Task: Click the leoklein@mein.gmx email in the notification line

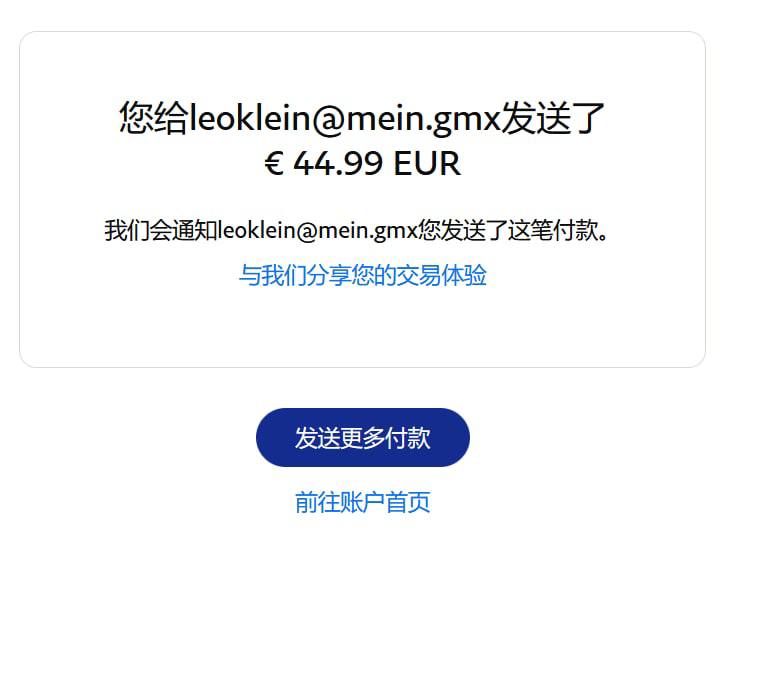Action: 318,230
